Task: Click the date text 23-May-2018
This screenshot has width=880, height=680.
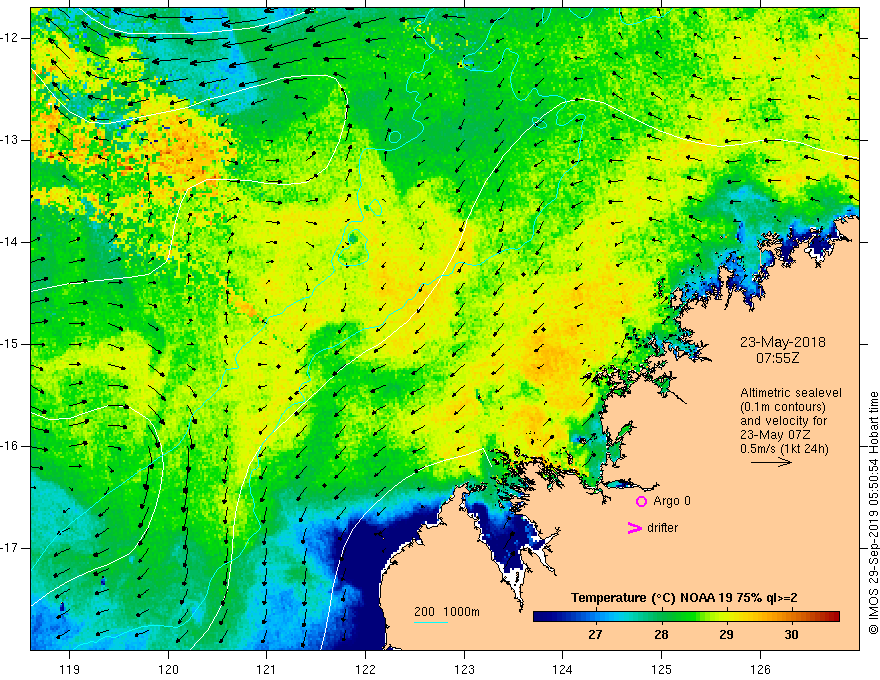Action: click(783, 342)
